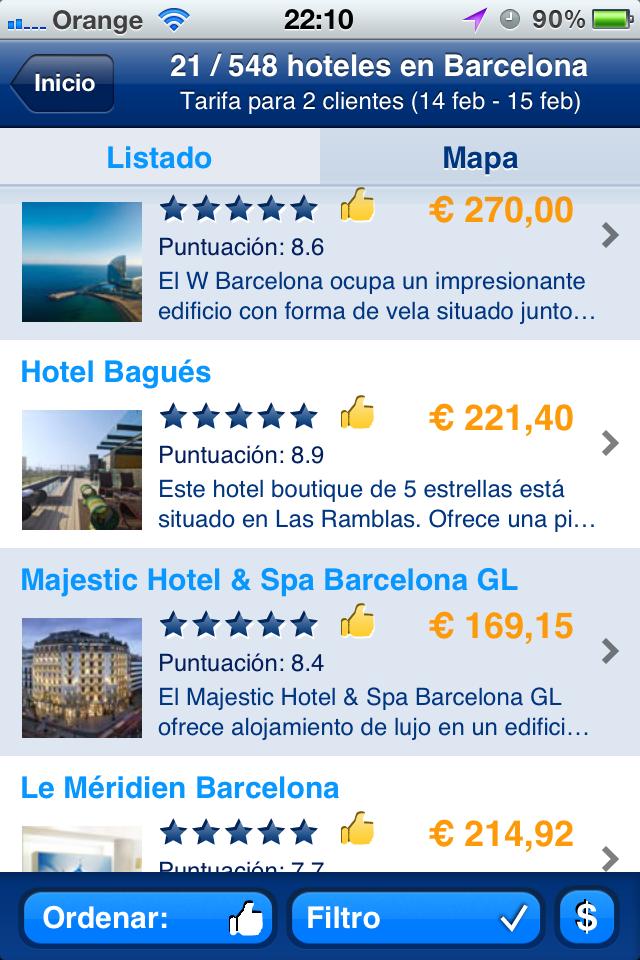640x960 pixels.
Task: Tap thumbs-up icon on Hotel Bagués
Action: coord(357,413)
